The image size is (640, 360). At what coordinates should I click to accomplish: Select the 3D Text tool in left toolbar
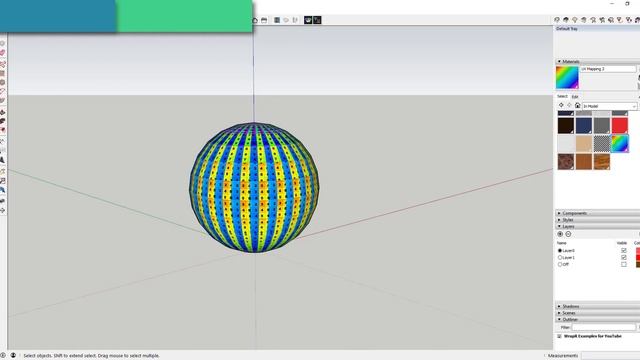[x=2, y=160]
